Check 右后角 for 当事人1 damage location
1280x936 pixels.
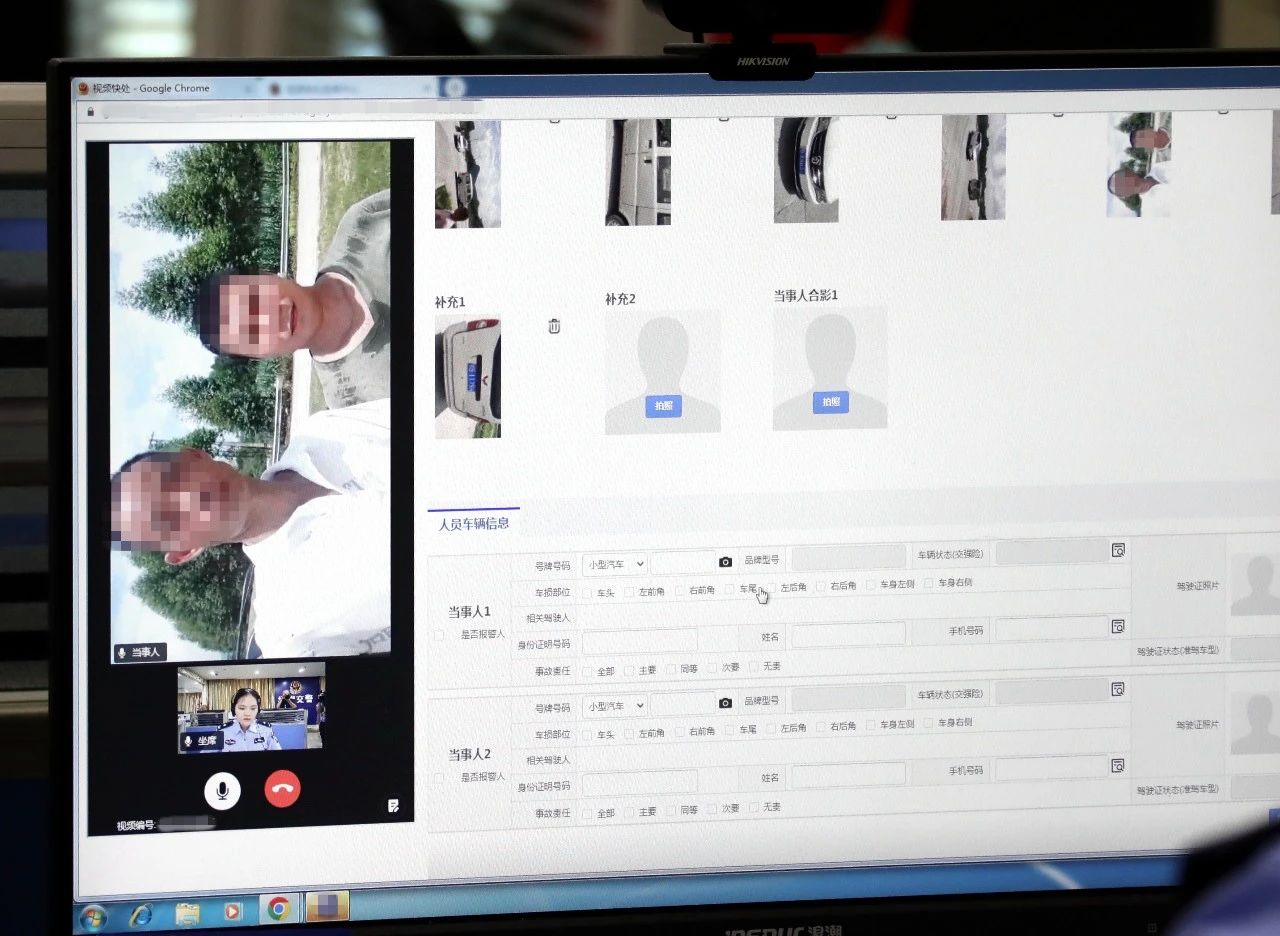(821, 586)
